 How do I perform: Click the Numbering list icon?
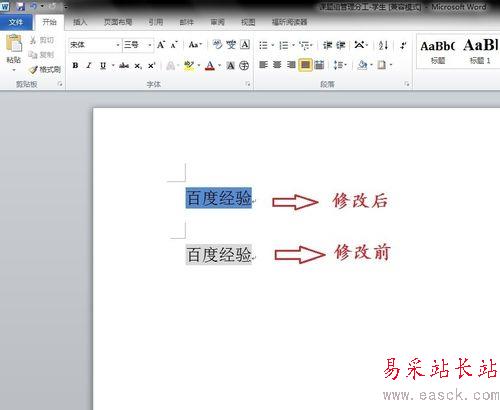284,45
